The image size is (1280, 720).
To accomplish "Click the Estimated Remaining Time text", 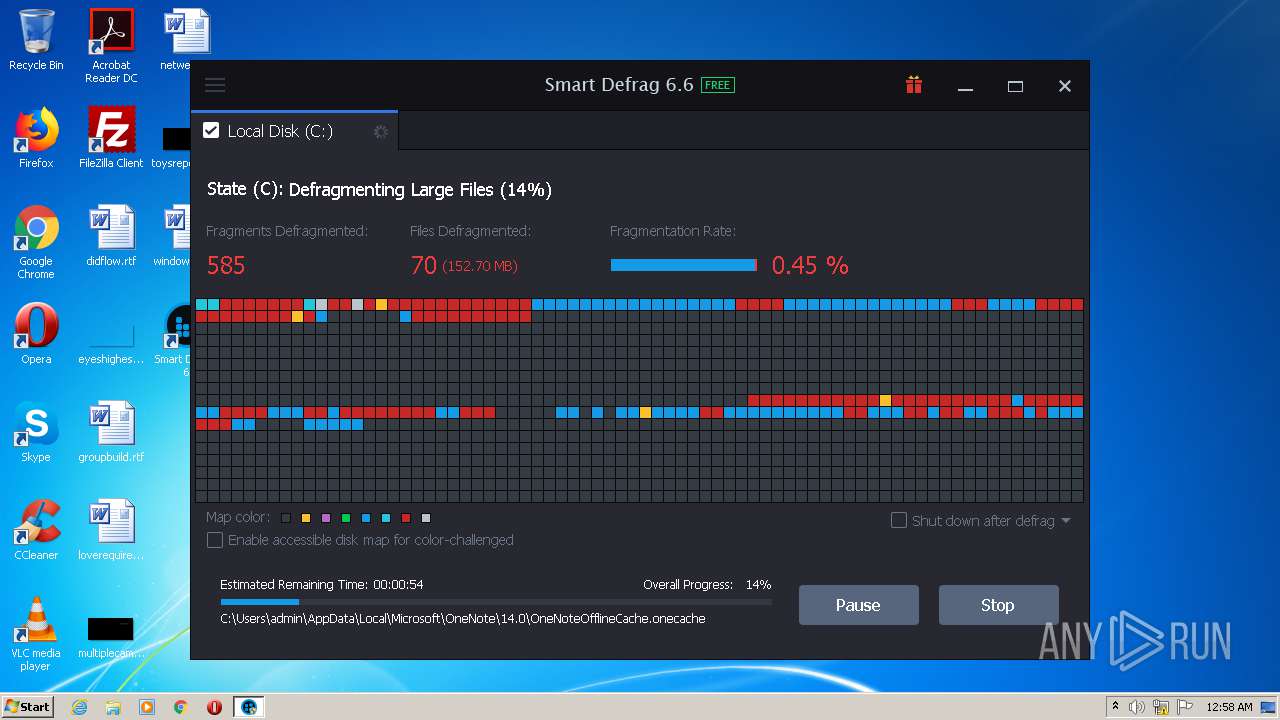I will pos(322,584).
